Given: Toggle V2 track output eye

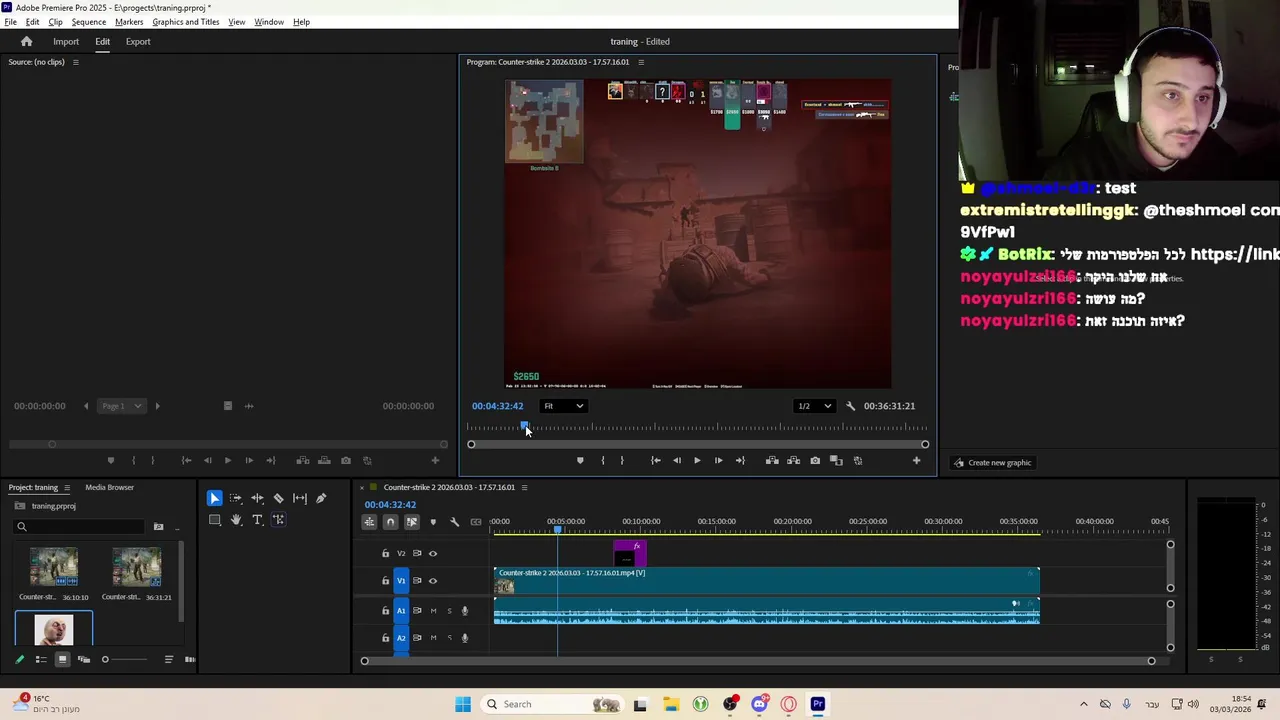Looking at the screenshot, I should [433, 553].
